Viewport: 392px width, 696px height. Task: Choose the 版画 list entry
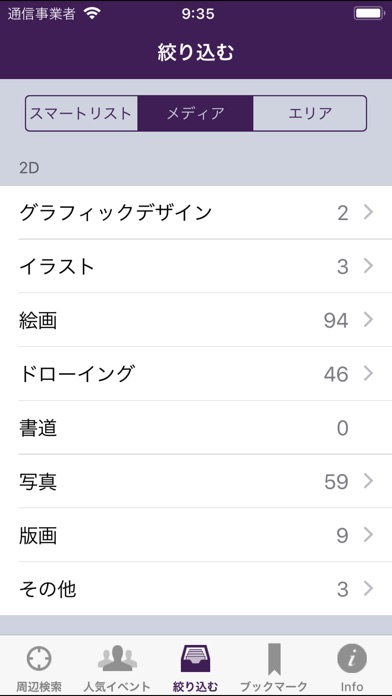point(196,535)
